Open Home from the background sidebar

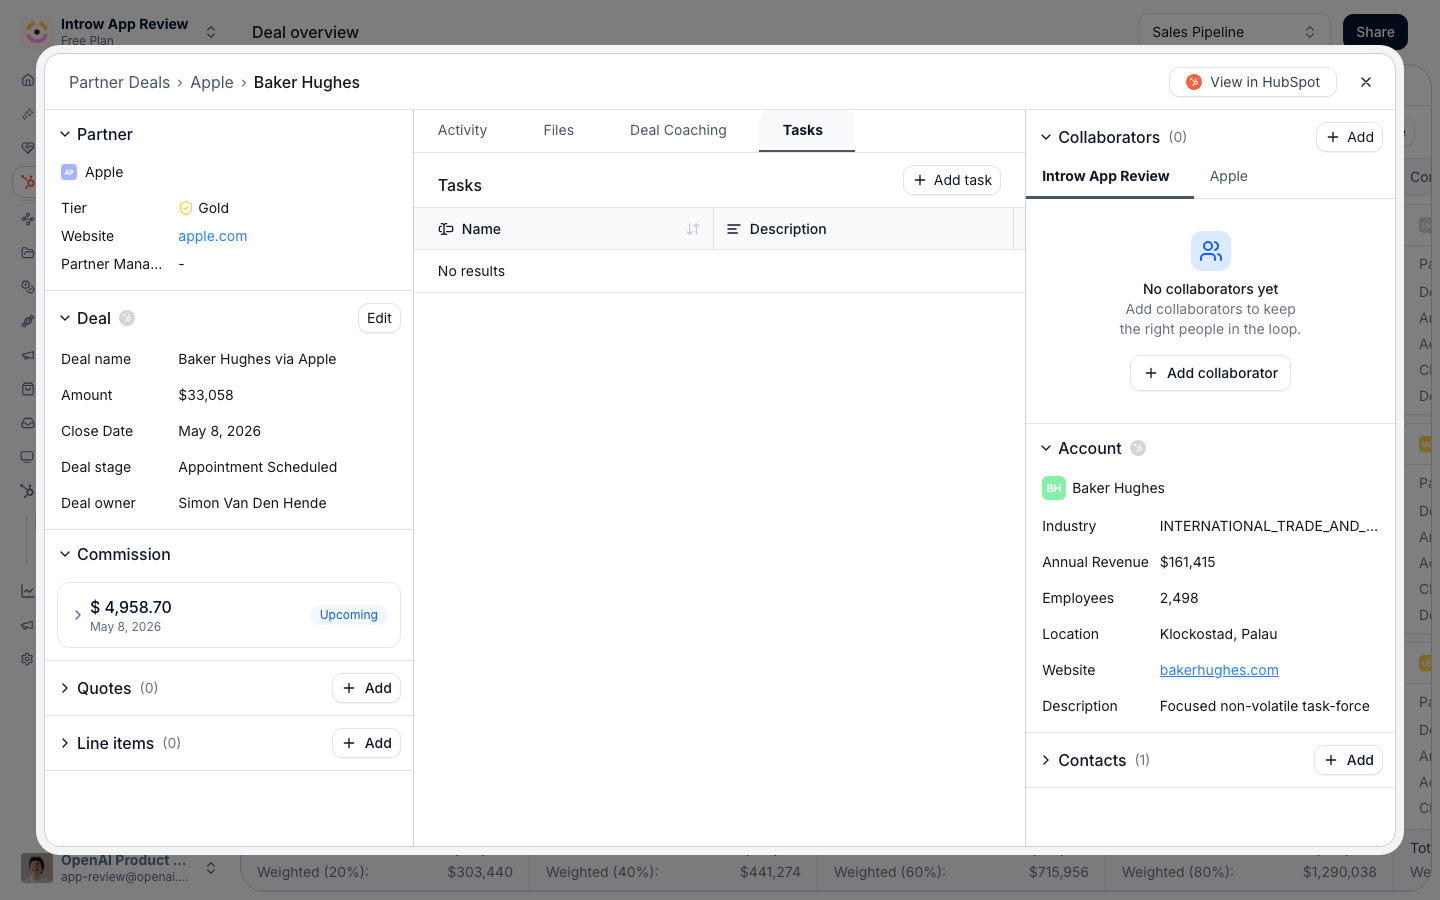coord(28,80)
